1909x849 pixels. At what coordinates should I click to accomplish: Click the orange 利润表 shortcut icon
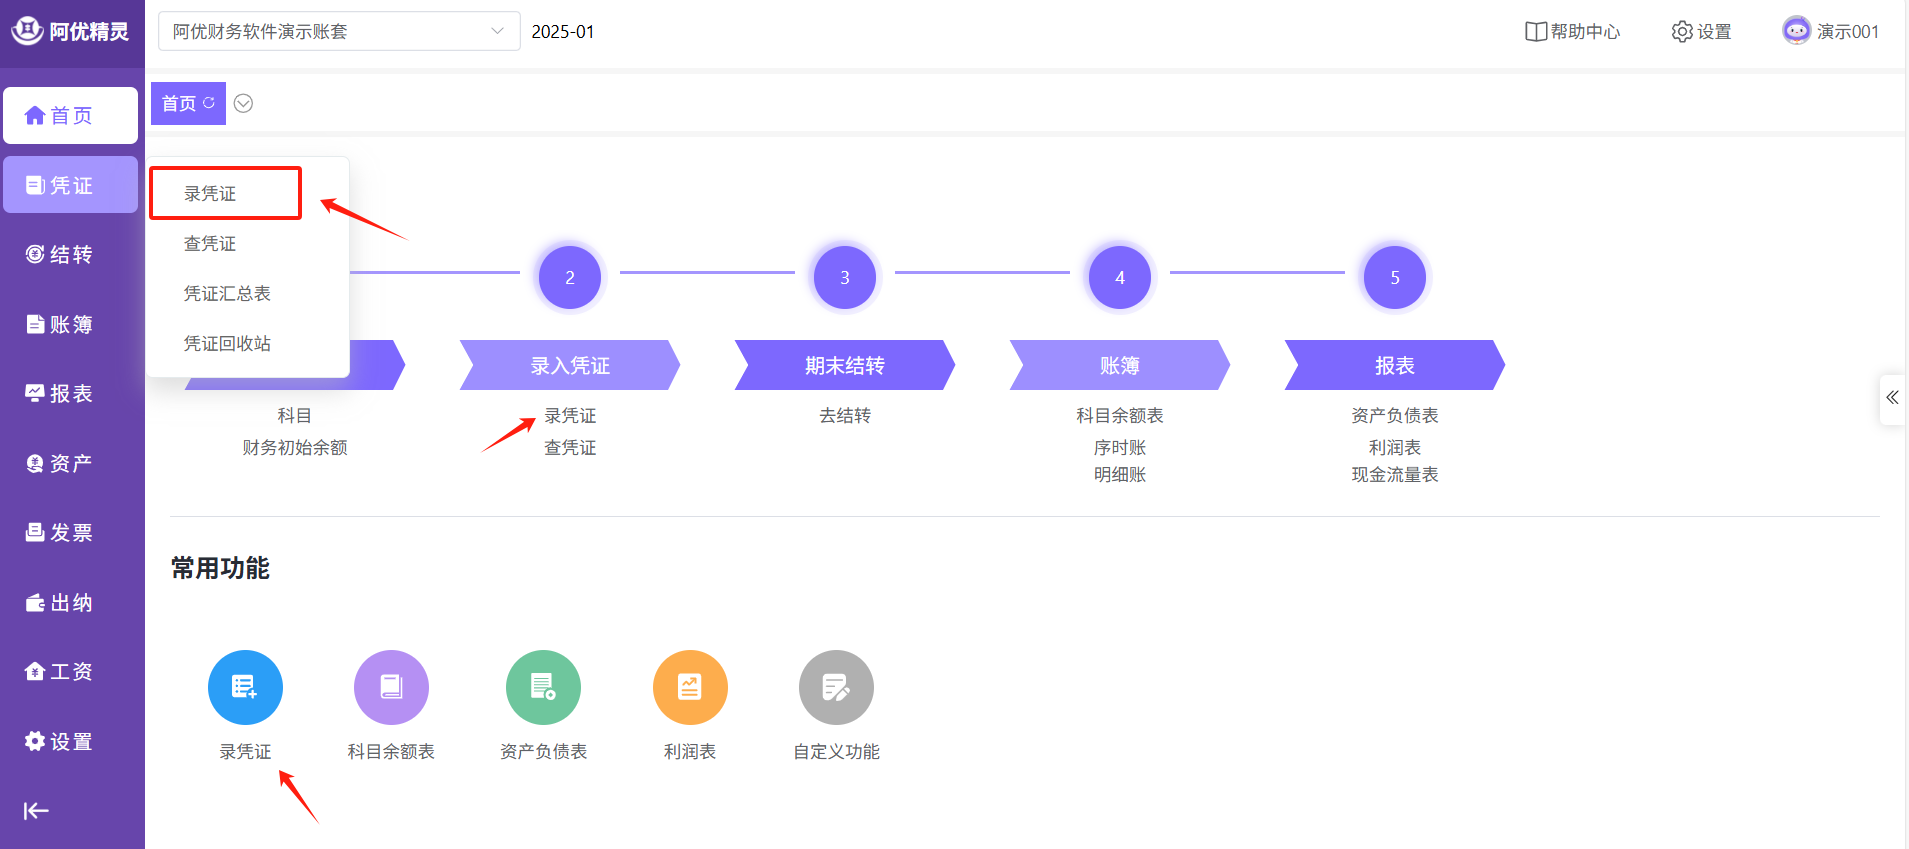click(690, 687)
